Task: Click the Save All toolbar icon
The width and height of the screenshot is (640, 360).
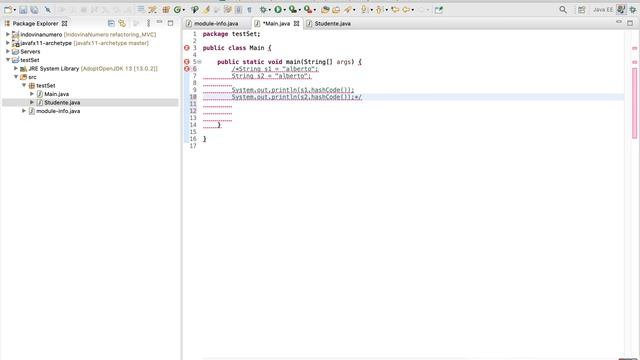Action: click(34, 10)
